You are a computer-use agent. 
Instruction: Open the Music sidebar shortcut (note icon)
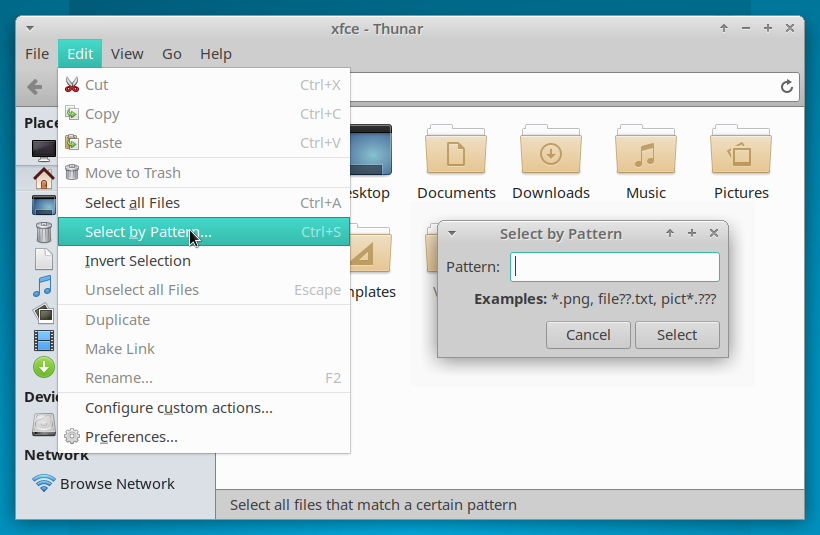[x=43, y=286]
